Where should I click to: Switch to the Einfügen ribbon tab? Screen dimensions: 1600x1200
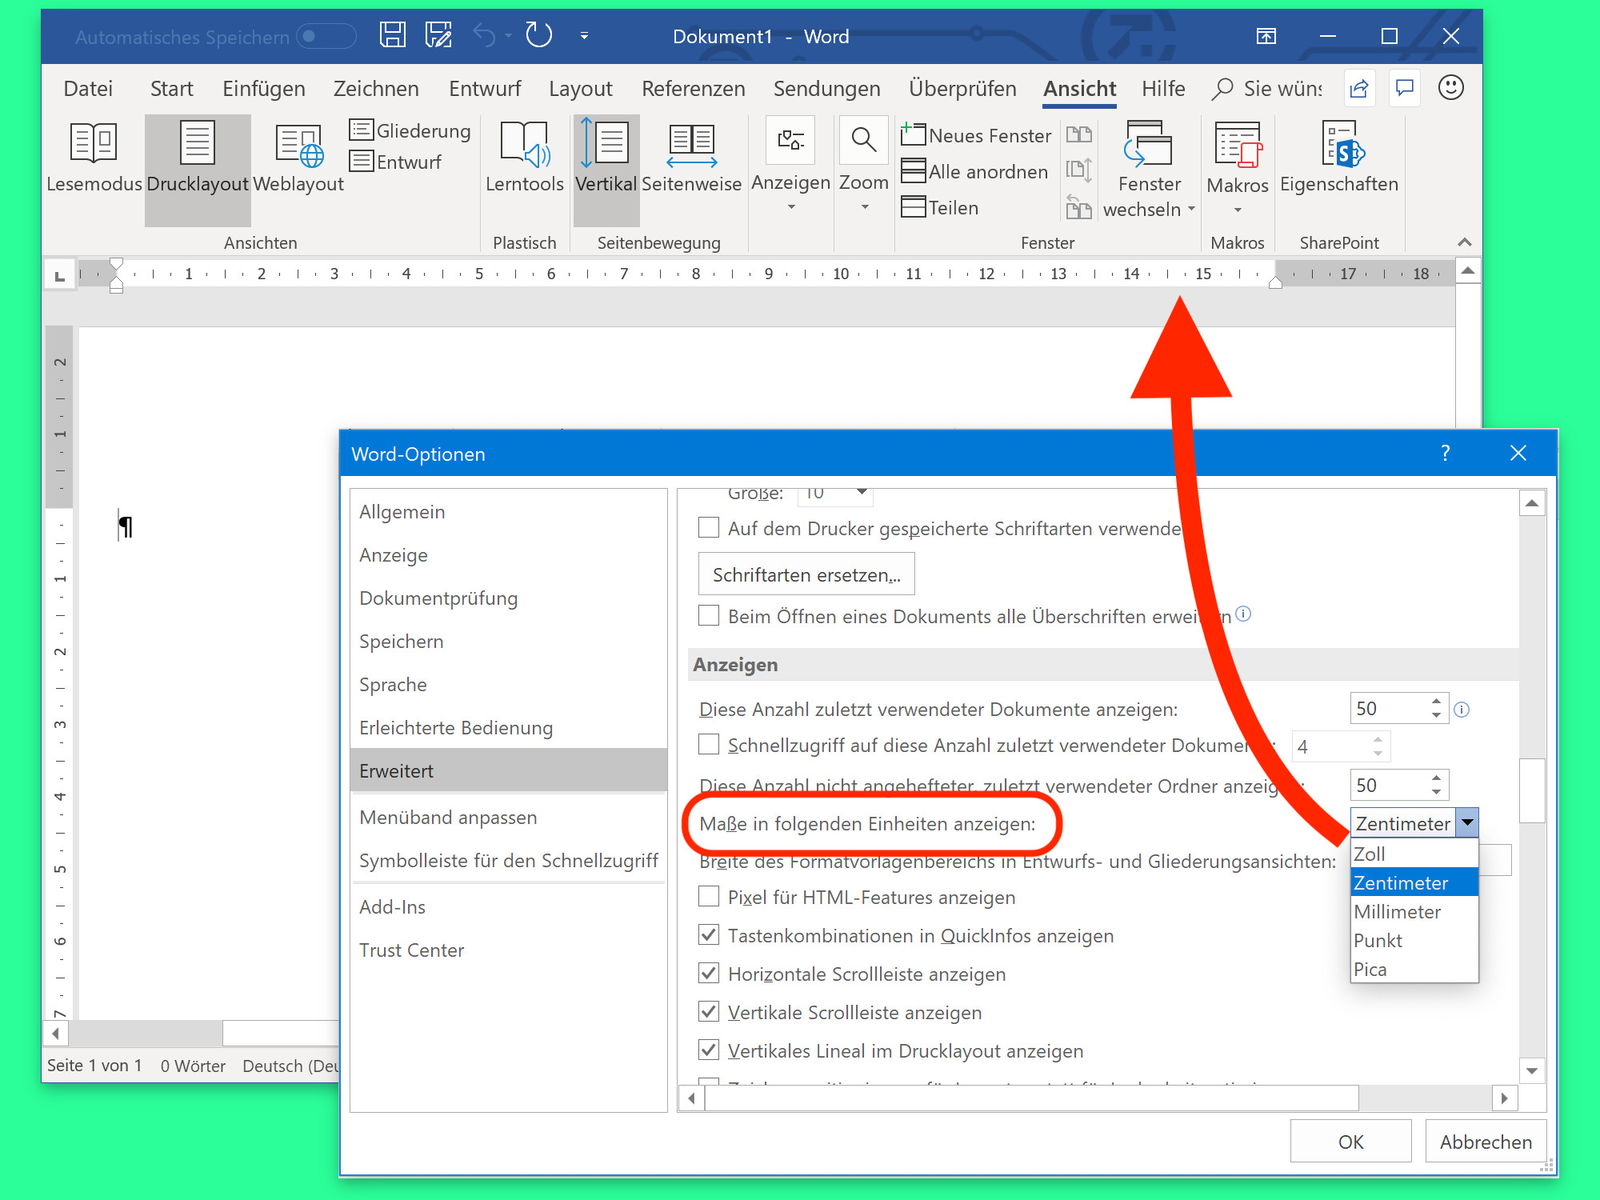[264, 88]
